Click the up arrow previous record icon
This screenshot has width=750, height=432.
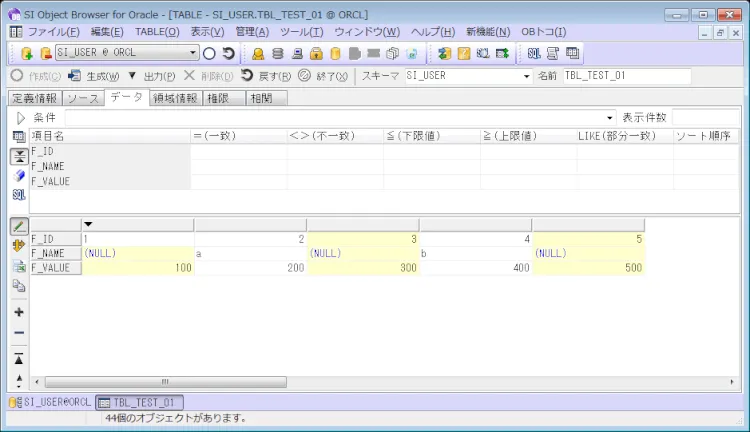(19, 380)
